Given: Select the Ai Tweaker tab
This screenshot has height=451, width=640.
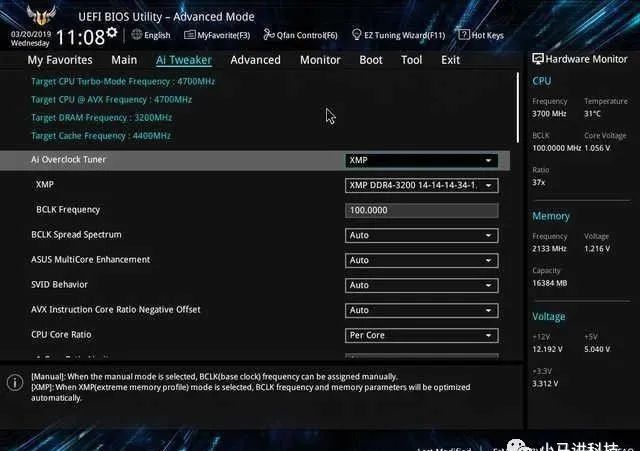Looking at the screenshot, I should (184, 60).
